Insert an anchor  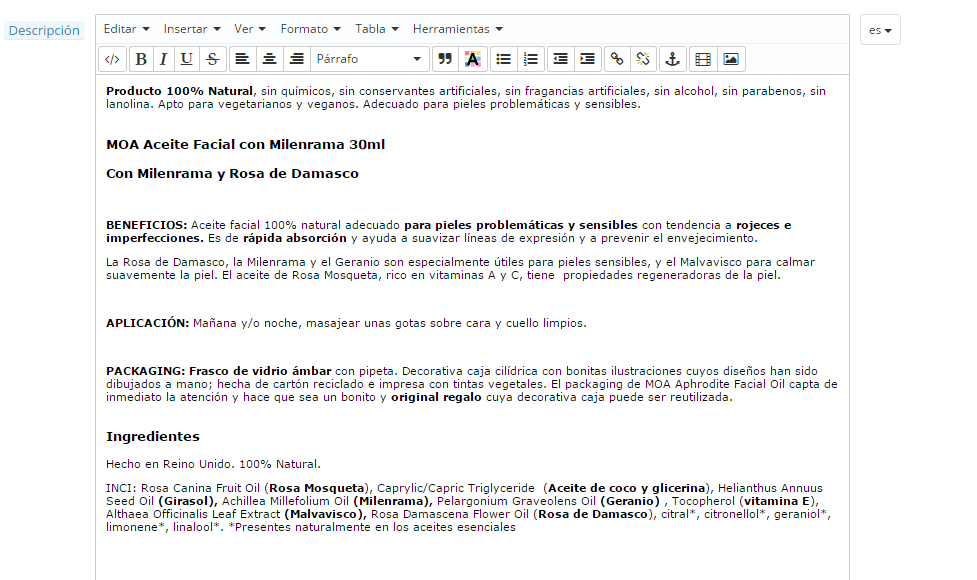[x=672, y=59]
